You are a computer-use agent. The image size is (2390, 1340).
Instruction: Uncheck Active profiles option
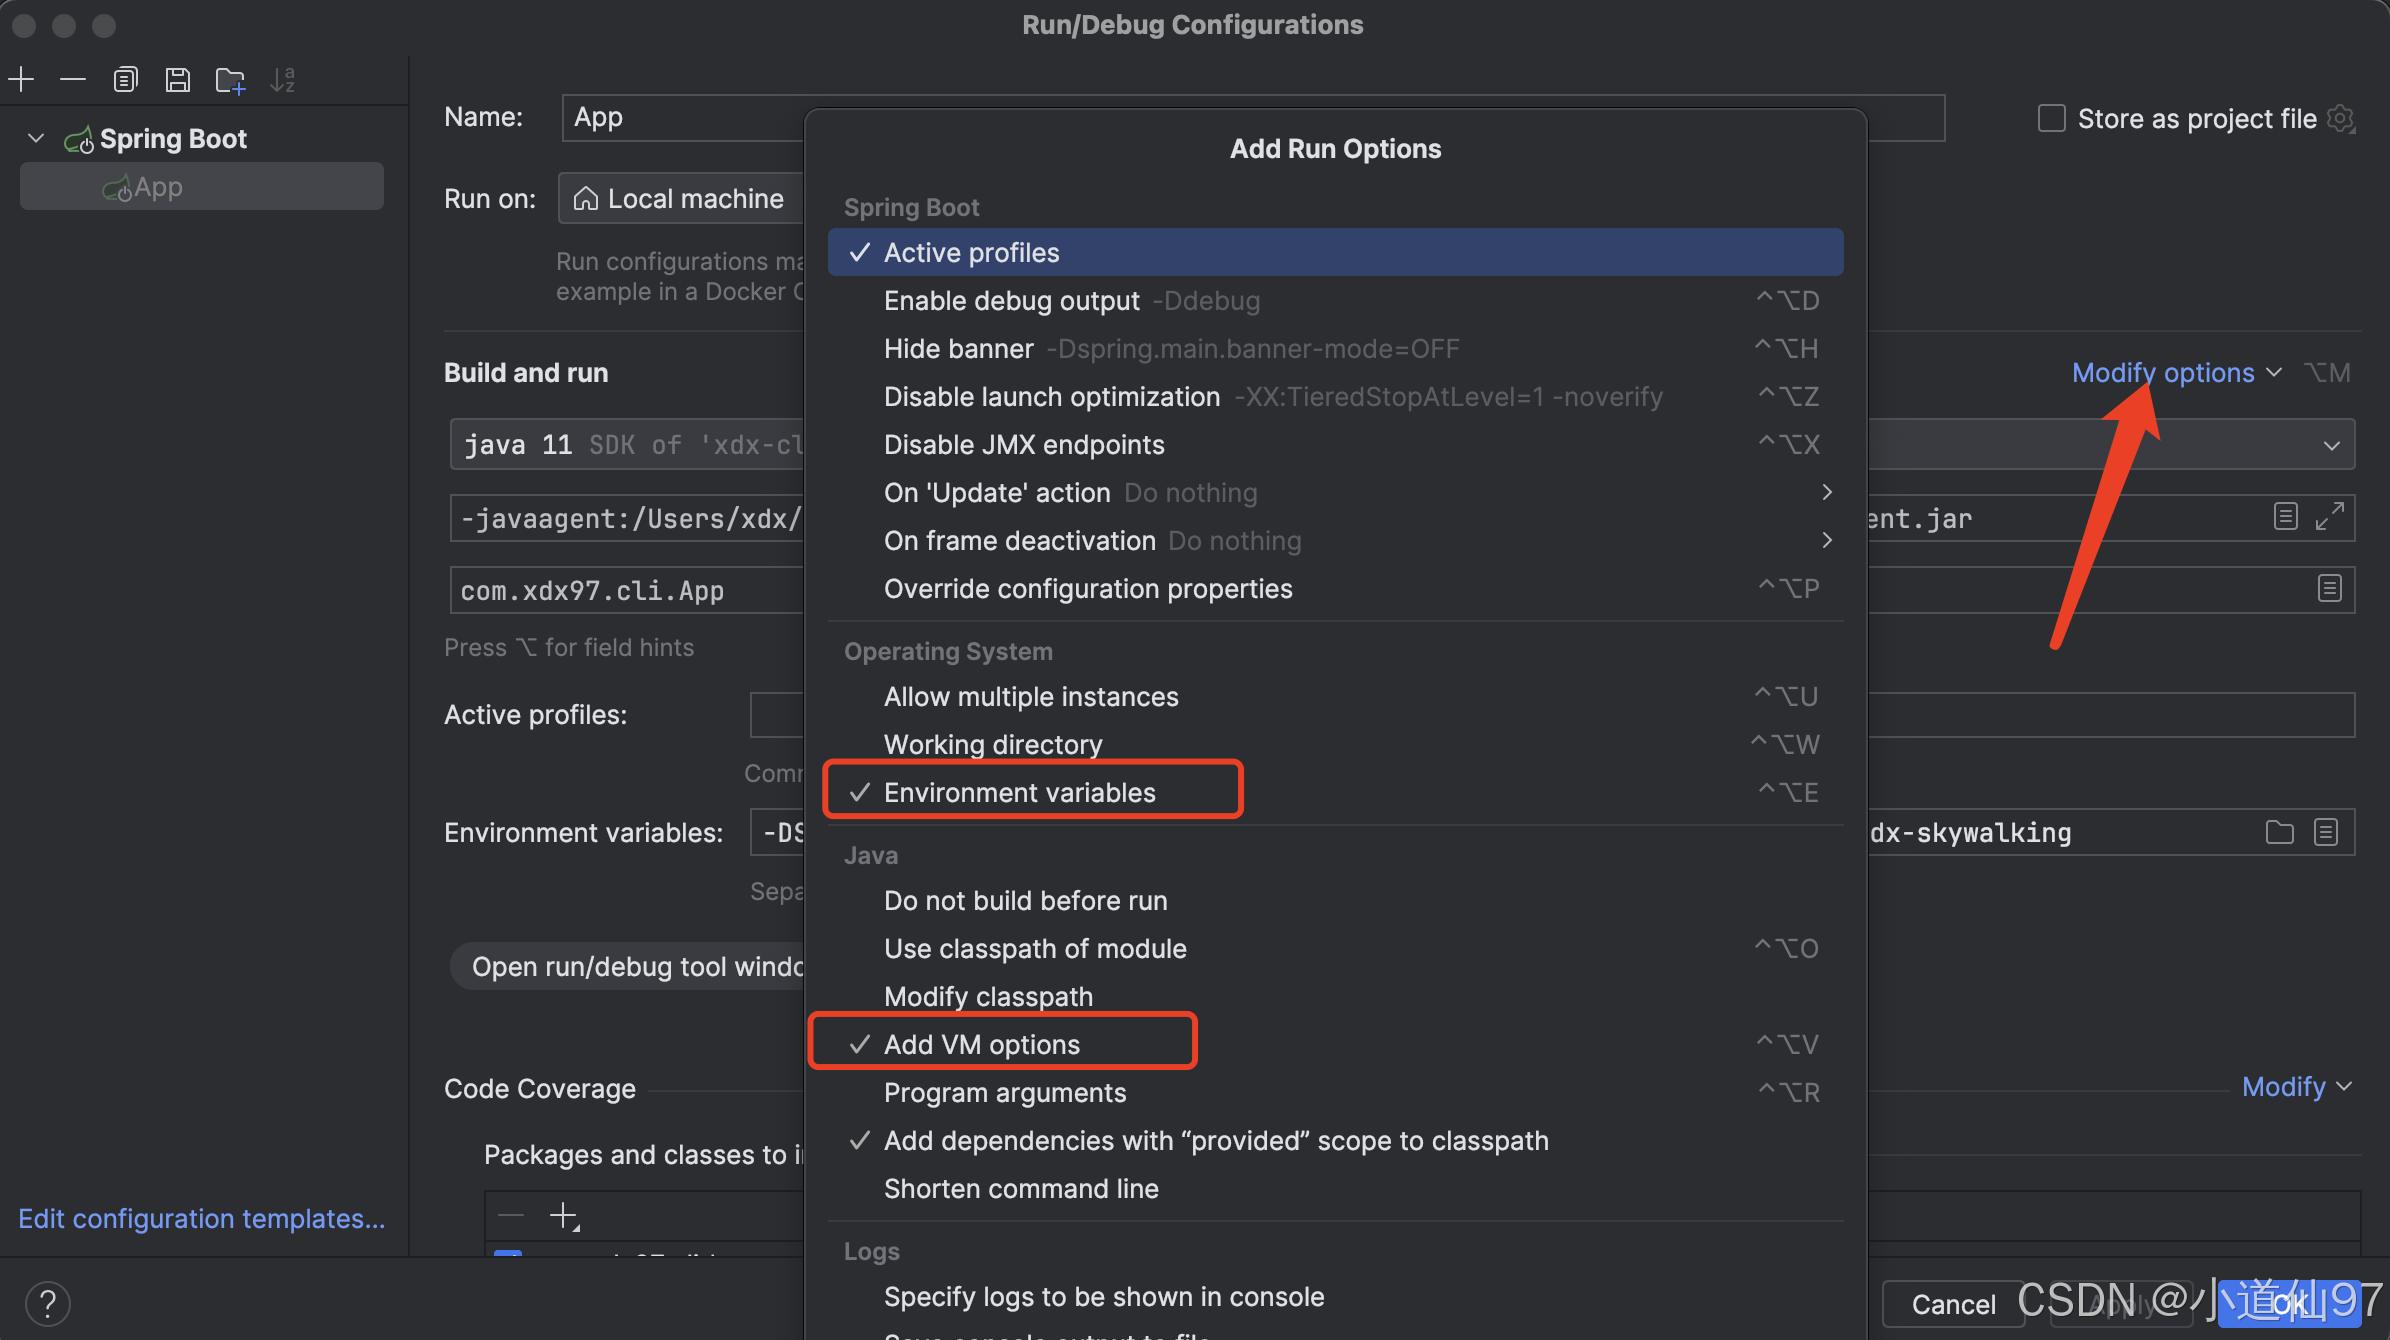pos(1335,252)
